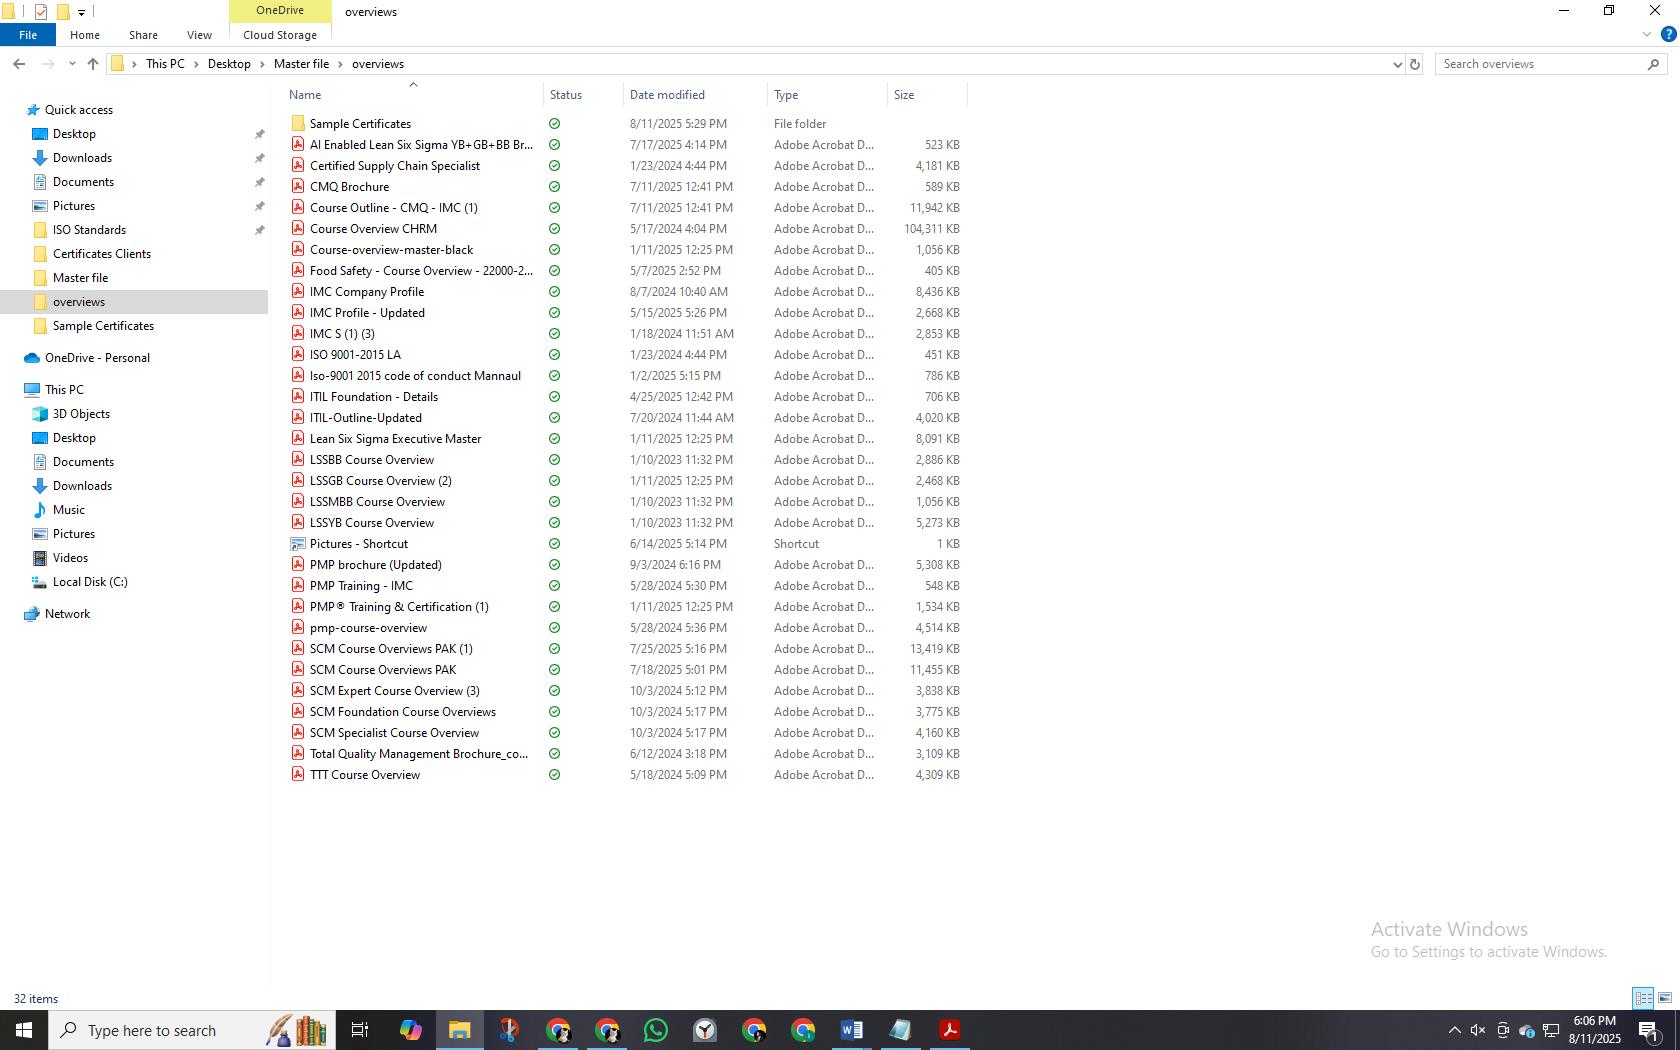1680x1050 pixels.
Task: Open the Cloud Storage ribbon tab
Action: [280, 35]
